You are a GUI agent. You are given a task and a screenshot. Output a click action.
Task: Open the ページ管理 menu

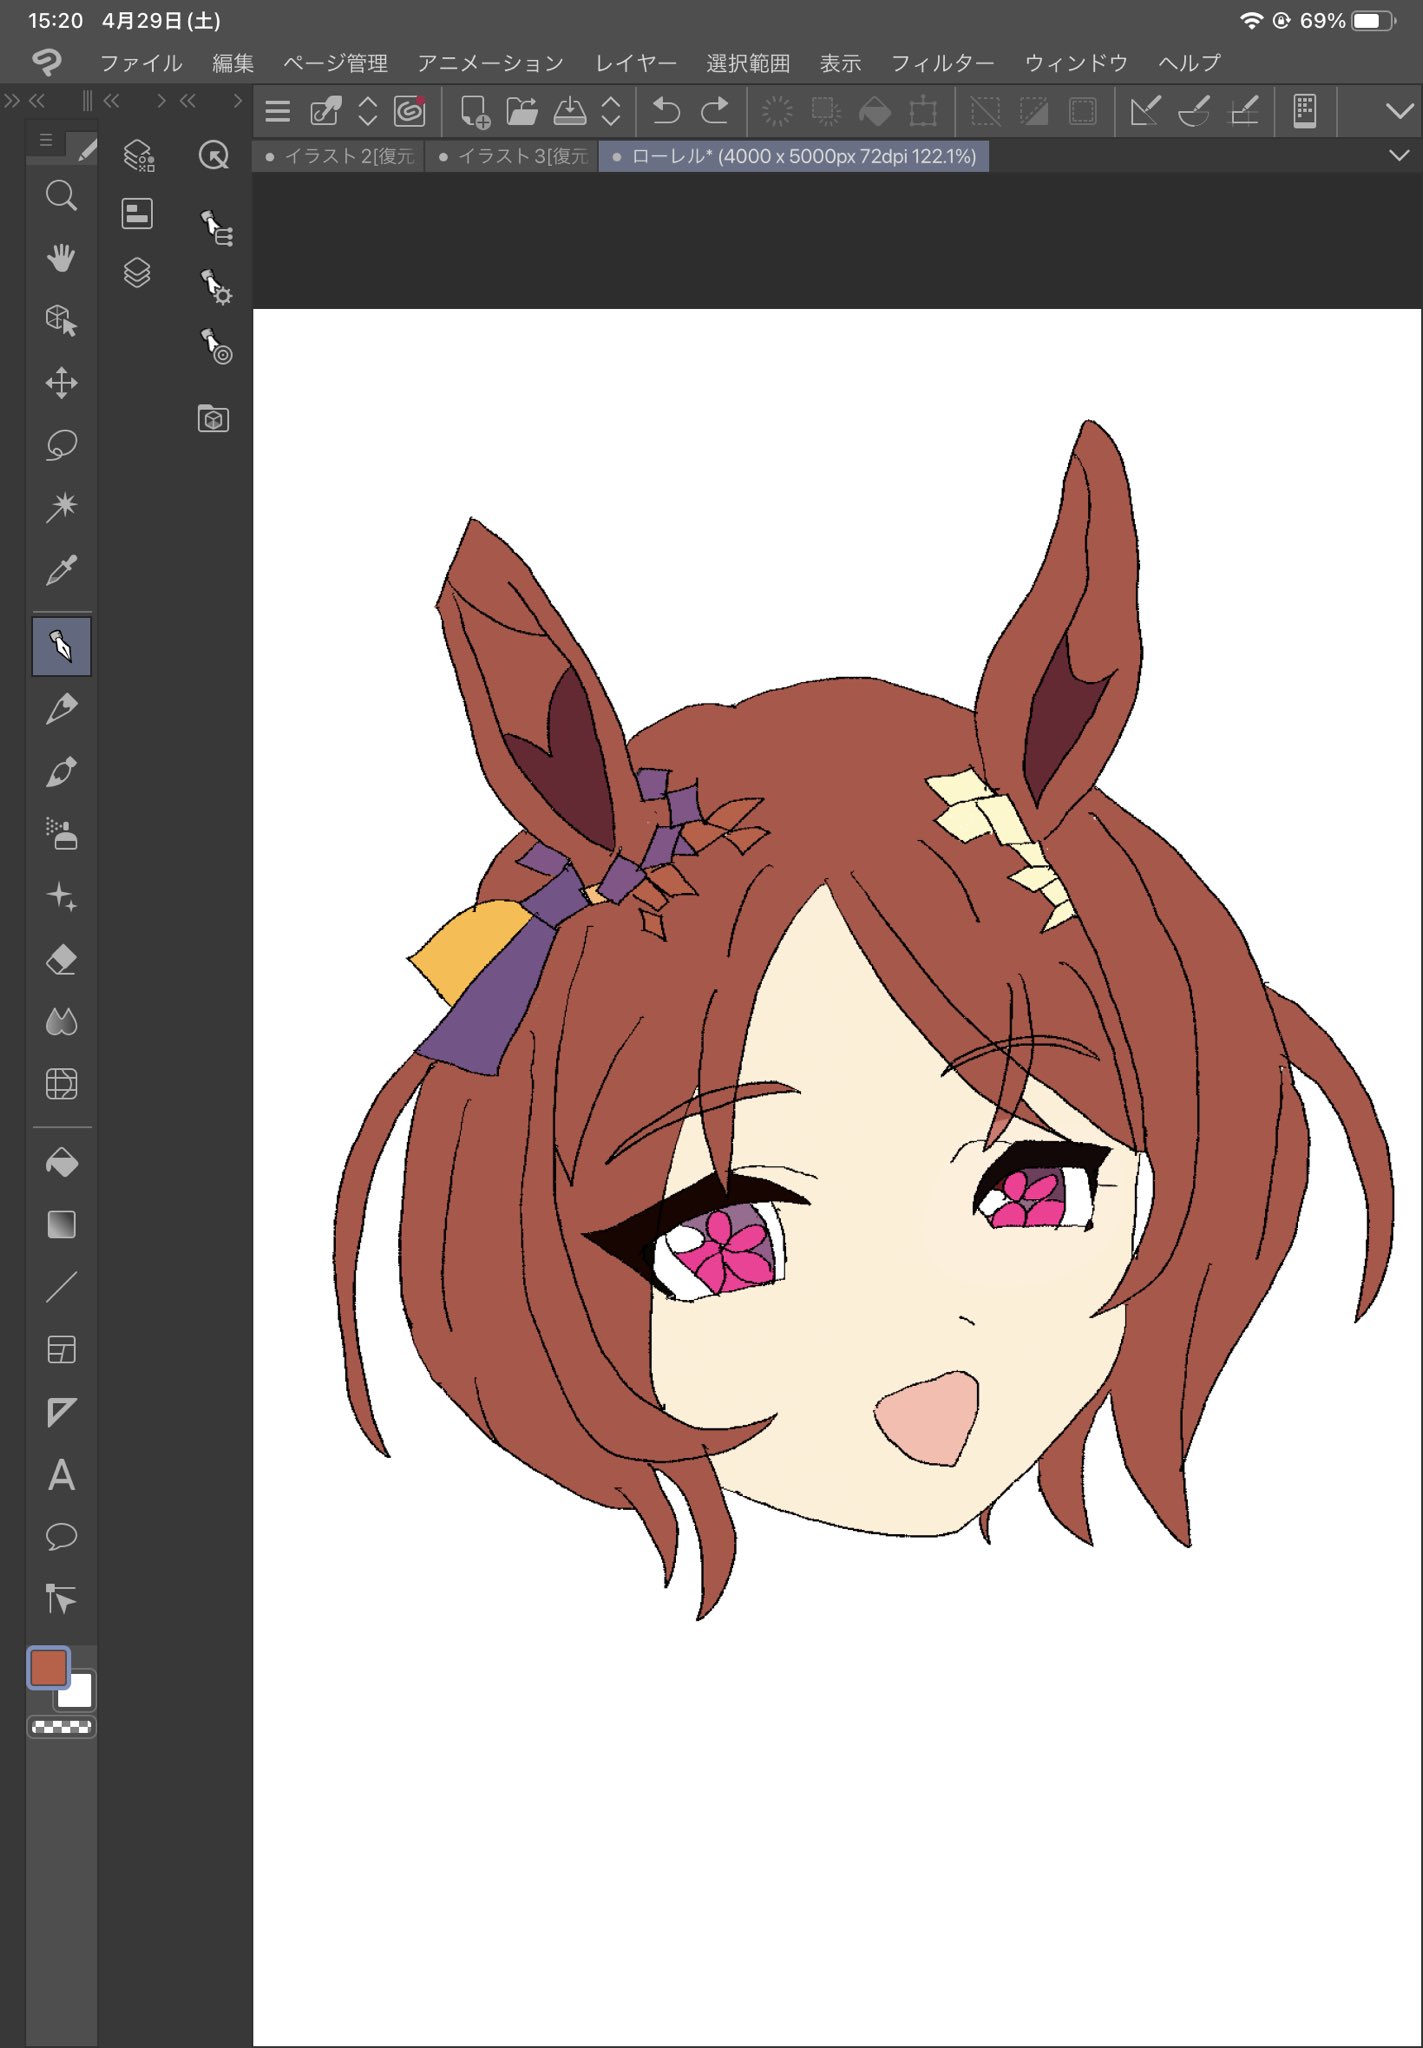coord(335,63)
